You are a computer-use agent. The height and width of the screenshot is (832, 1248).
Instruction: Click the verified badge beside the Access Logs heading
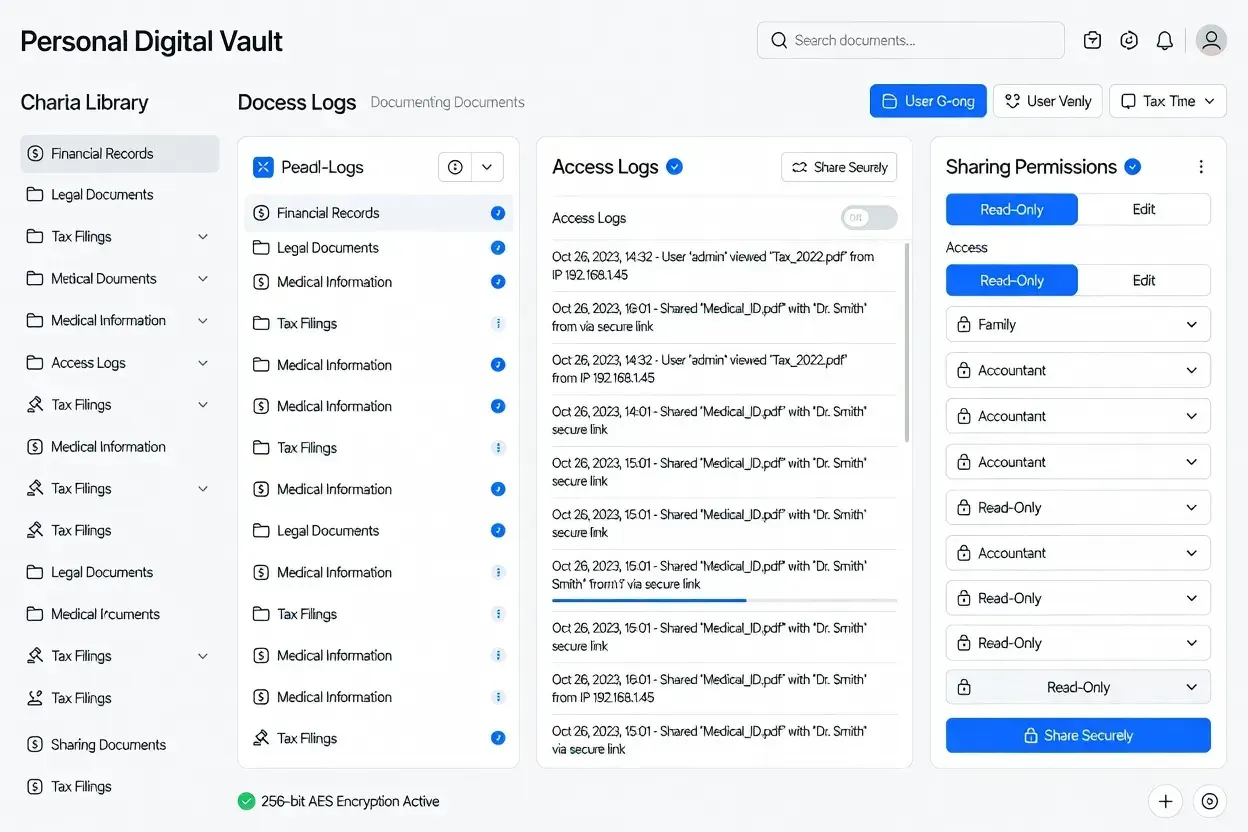click(675, 167)
